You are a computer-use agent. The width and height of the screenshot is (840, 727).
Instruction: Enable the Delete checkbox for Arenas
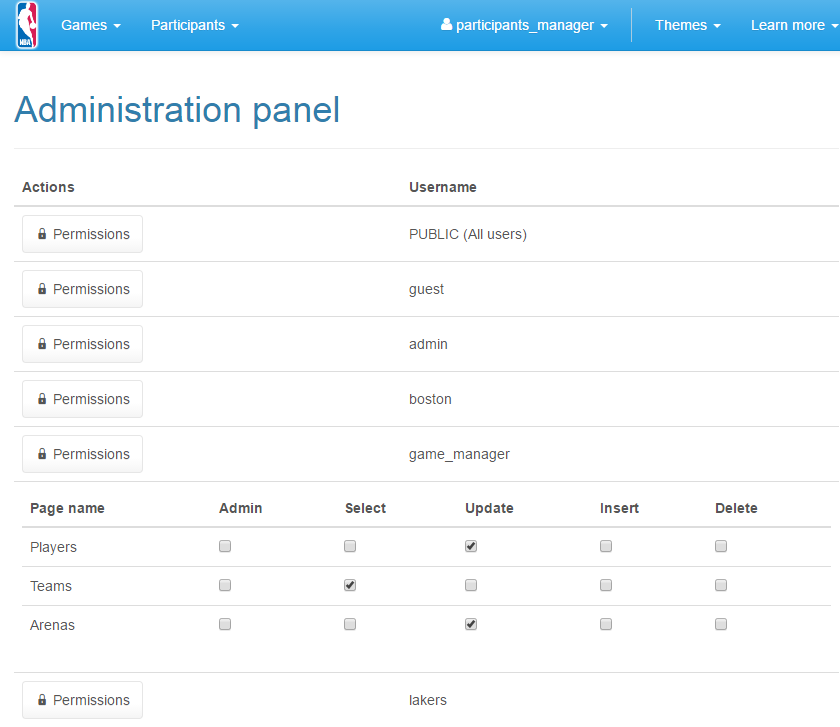coord(721,624)
